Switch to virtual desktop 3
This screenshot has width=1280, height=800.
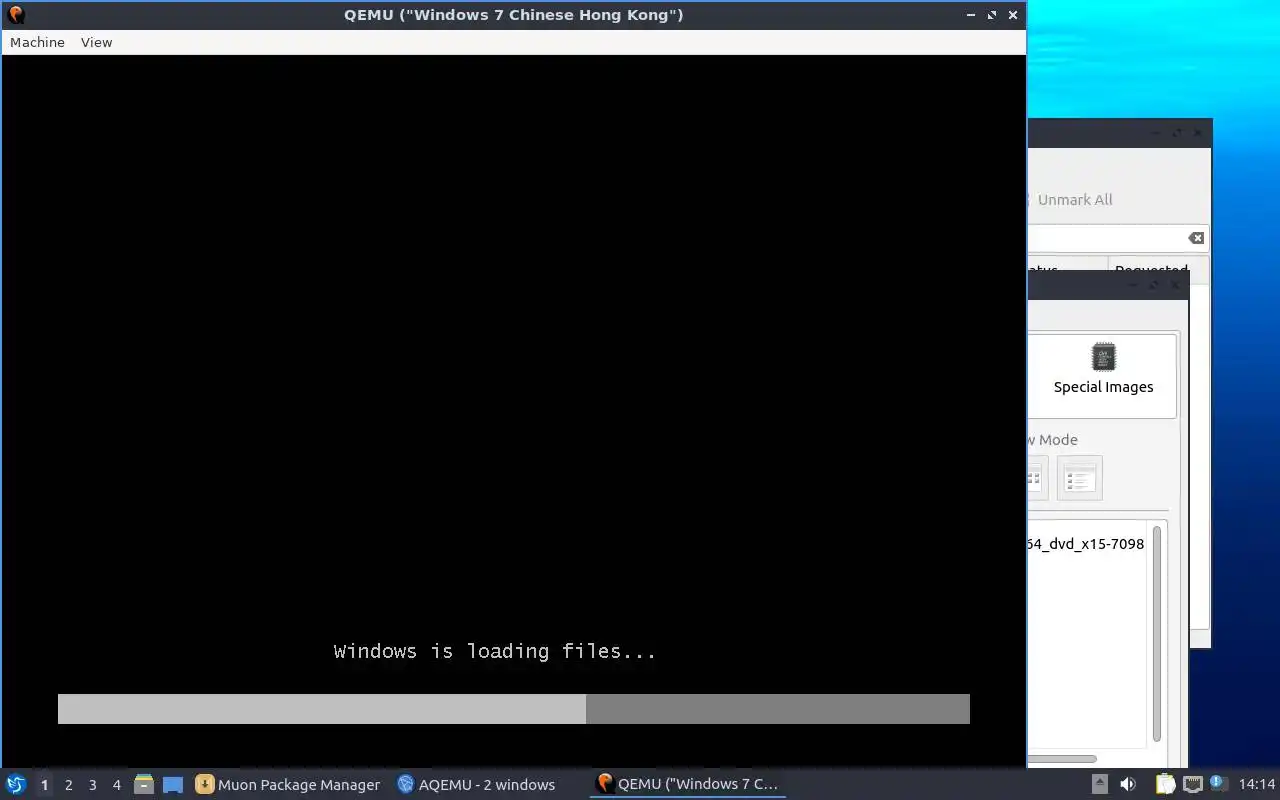[92, 785]
